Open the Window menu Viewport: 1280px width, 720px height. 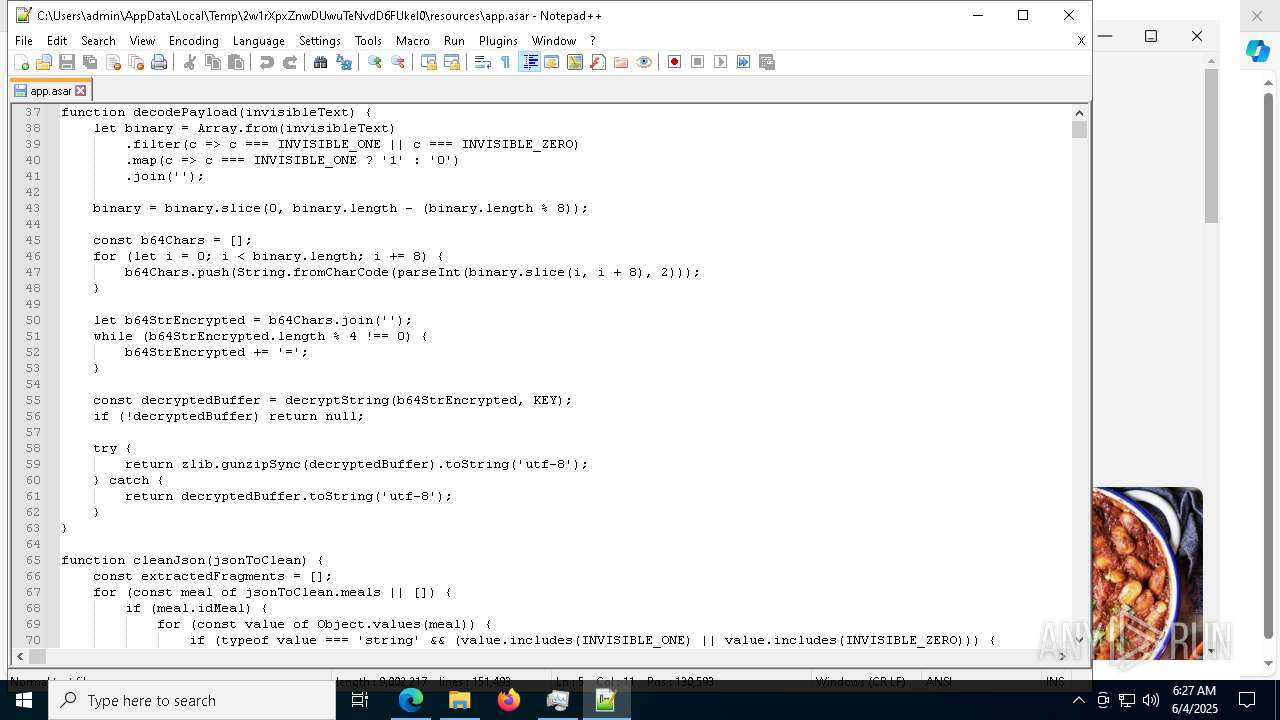pos(553,41)
